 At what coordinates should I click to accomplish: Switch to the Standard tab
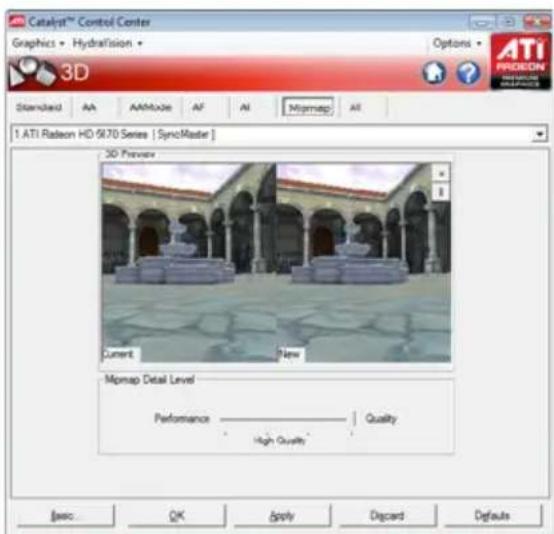[x=39, y=107]
